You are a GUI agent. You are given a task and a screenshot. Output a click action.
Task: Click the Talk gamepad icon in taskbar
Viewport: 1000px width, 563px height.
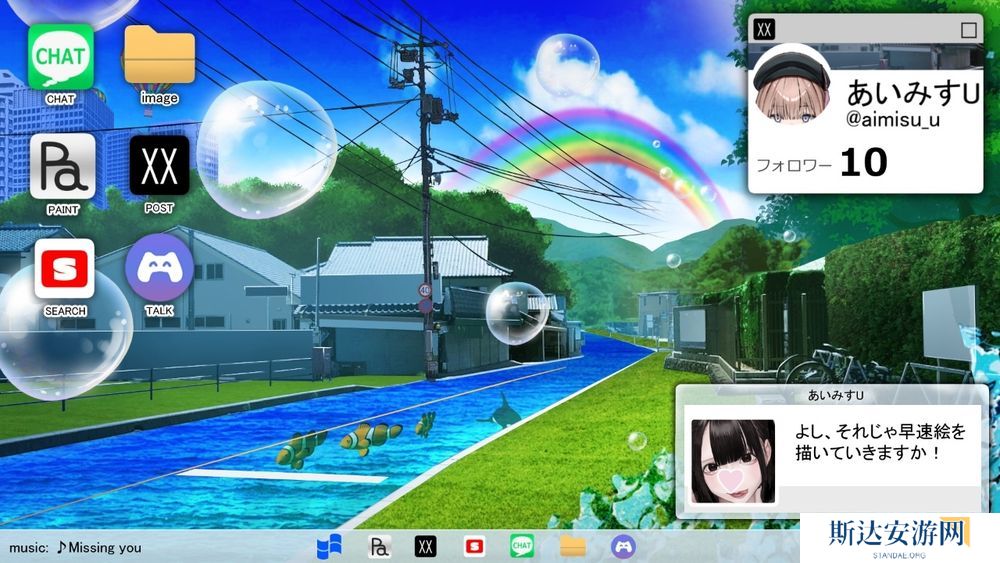[623, 546]
